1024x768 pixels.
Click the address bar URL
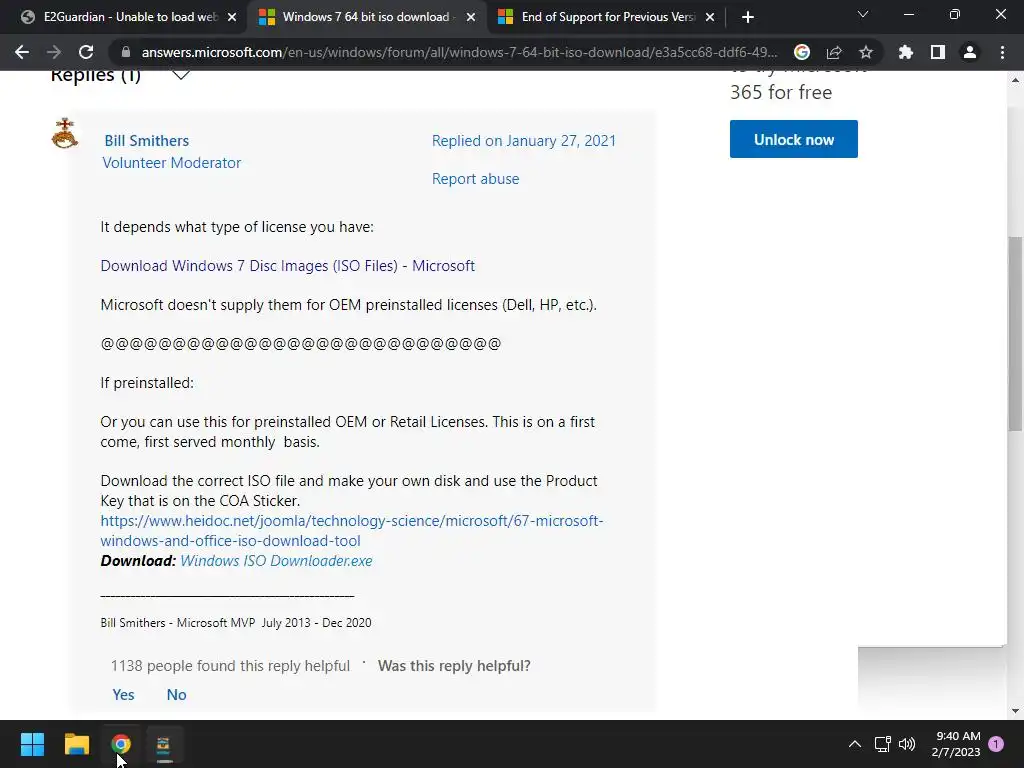coord(459,52)
